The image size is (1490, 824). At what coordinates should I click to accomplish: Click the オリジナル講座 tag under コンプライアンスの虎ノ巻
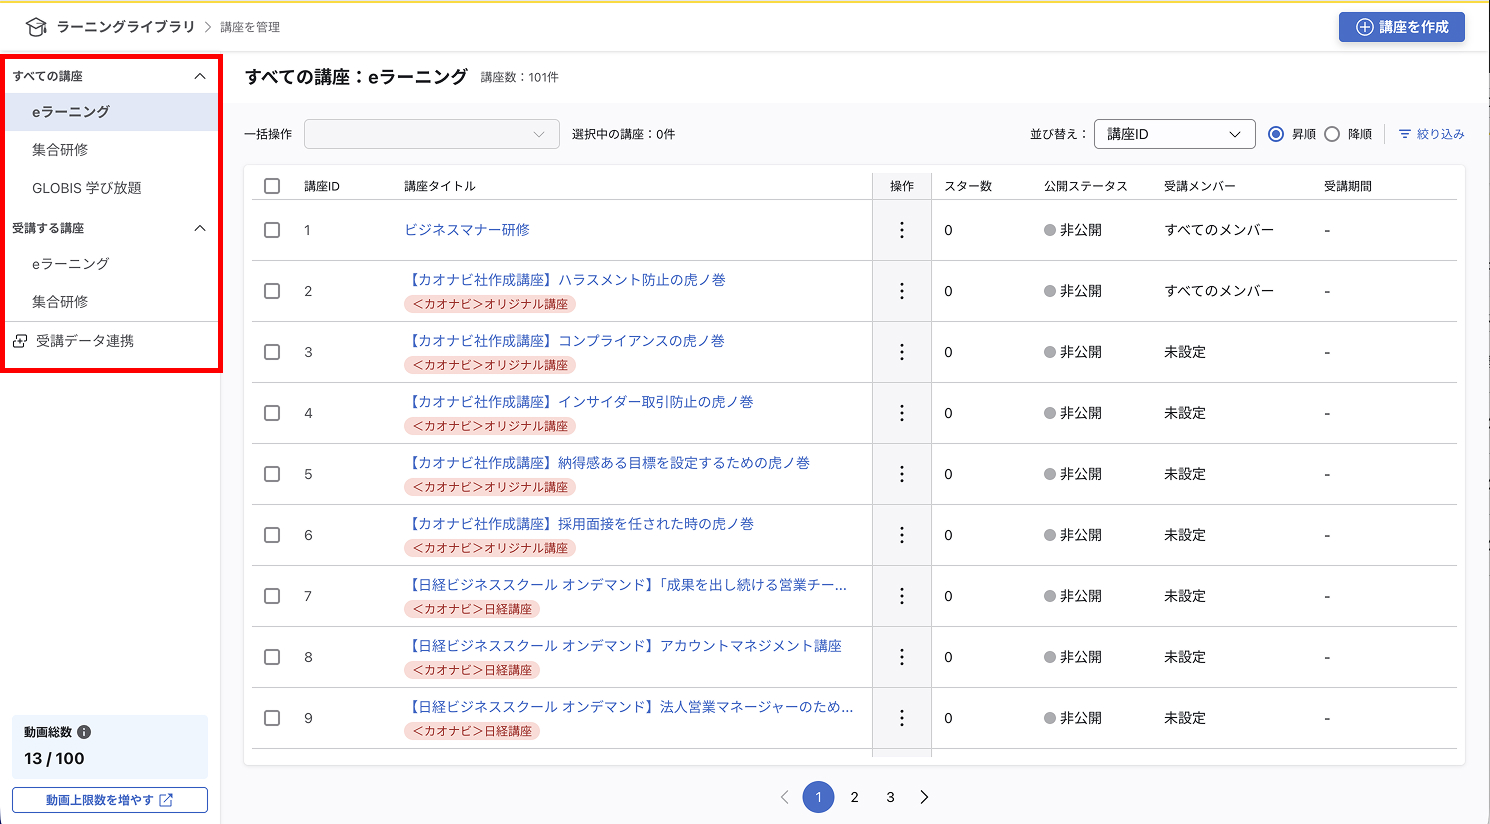click(490, 365)
